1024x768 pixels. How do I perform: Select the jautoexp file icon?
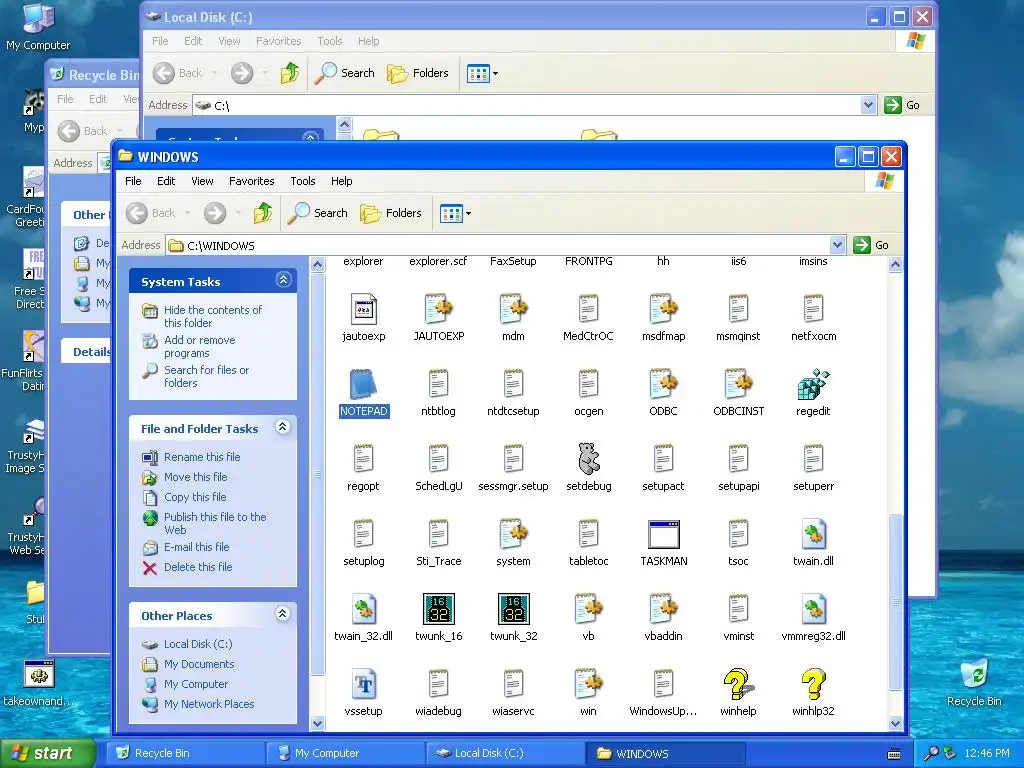click(x=363, y=309)
